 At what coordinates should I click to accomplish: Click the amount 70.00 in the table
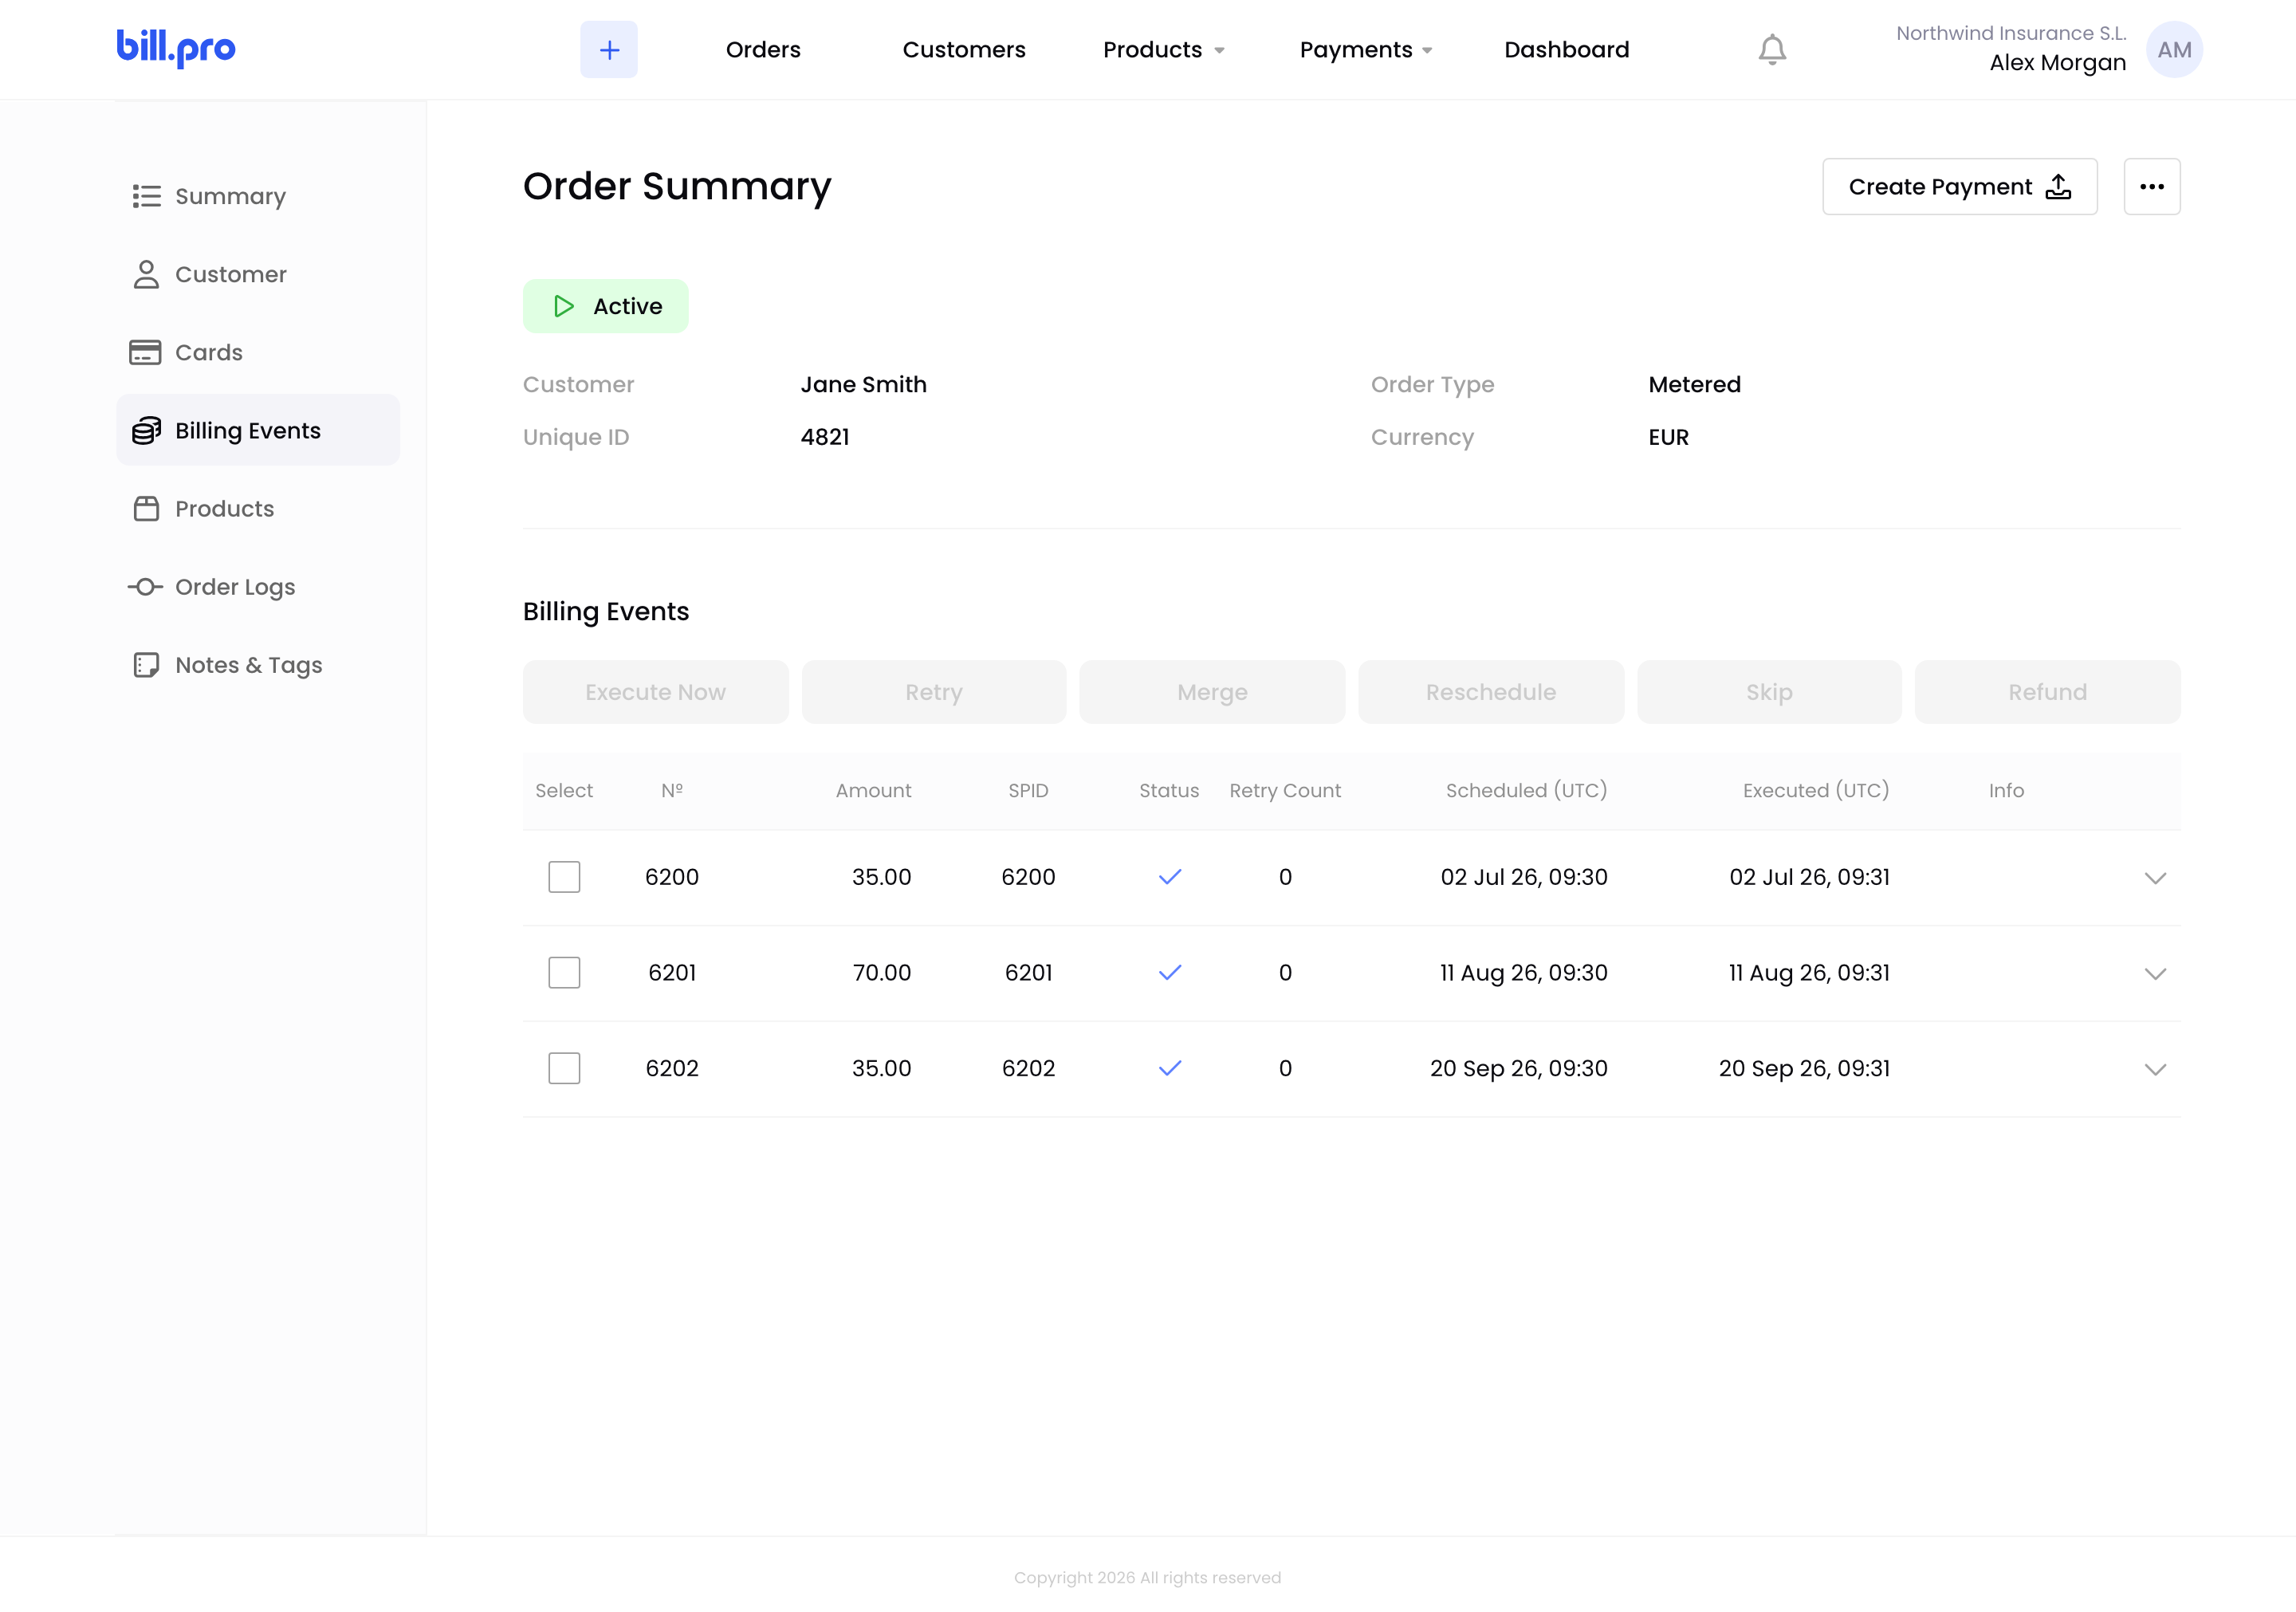point(881,973)
